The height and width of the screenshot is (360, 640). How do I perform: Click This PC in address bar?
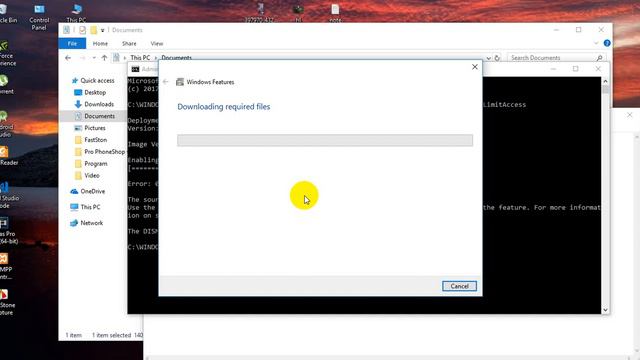pos(140,58)
